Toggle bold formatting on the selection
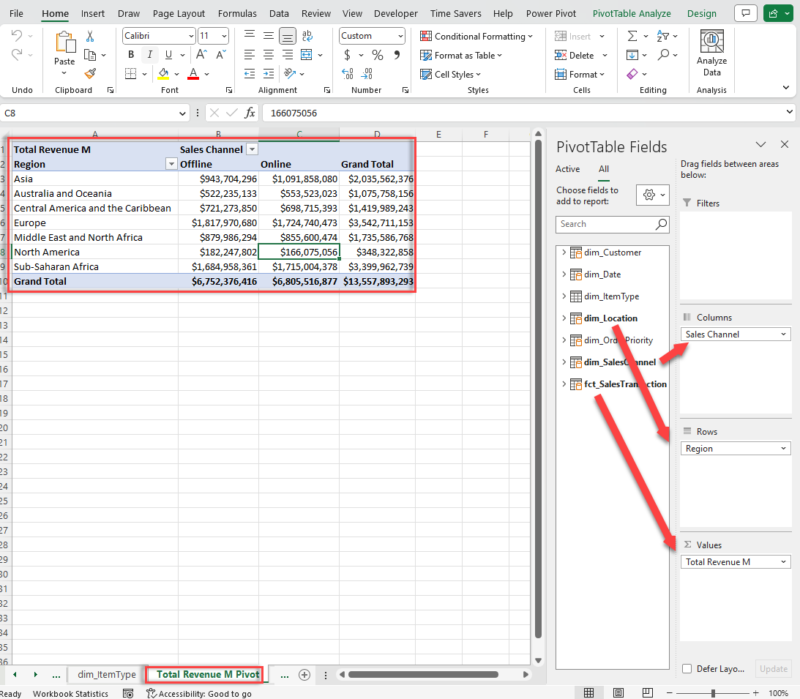800x699 pixels. click(x=131, y=54)
